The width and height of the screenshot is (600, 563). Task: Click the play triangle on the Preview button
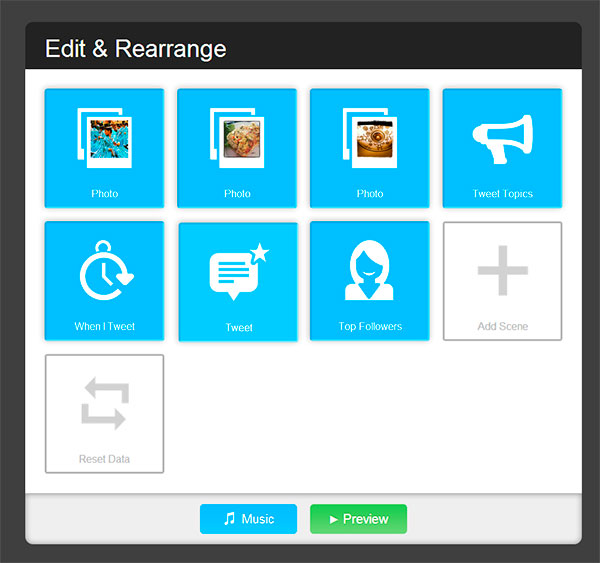tap(334, 519)
